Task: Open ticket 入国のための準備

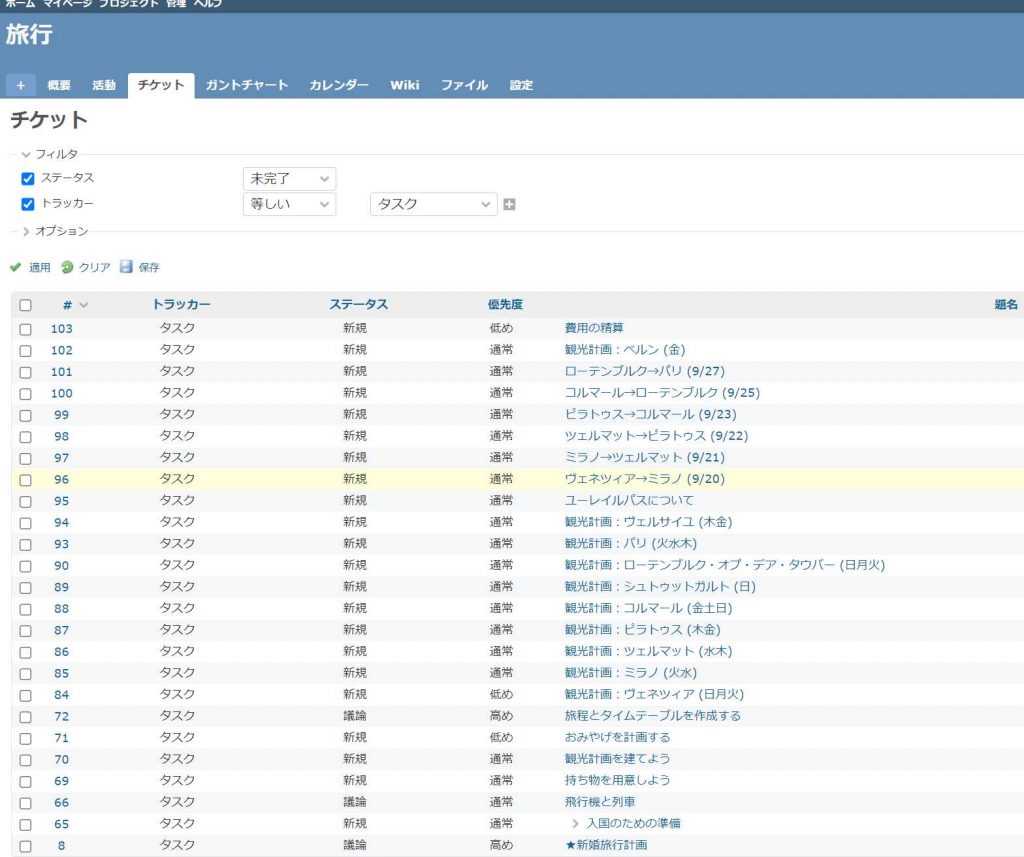Action: pyautogui.click(x=633, y=824)
